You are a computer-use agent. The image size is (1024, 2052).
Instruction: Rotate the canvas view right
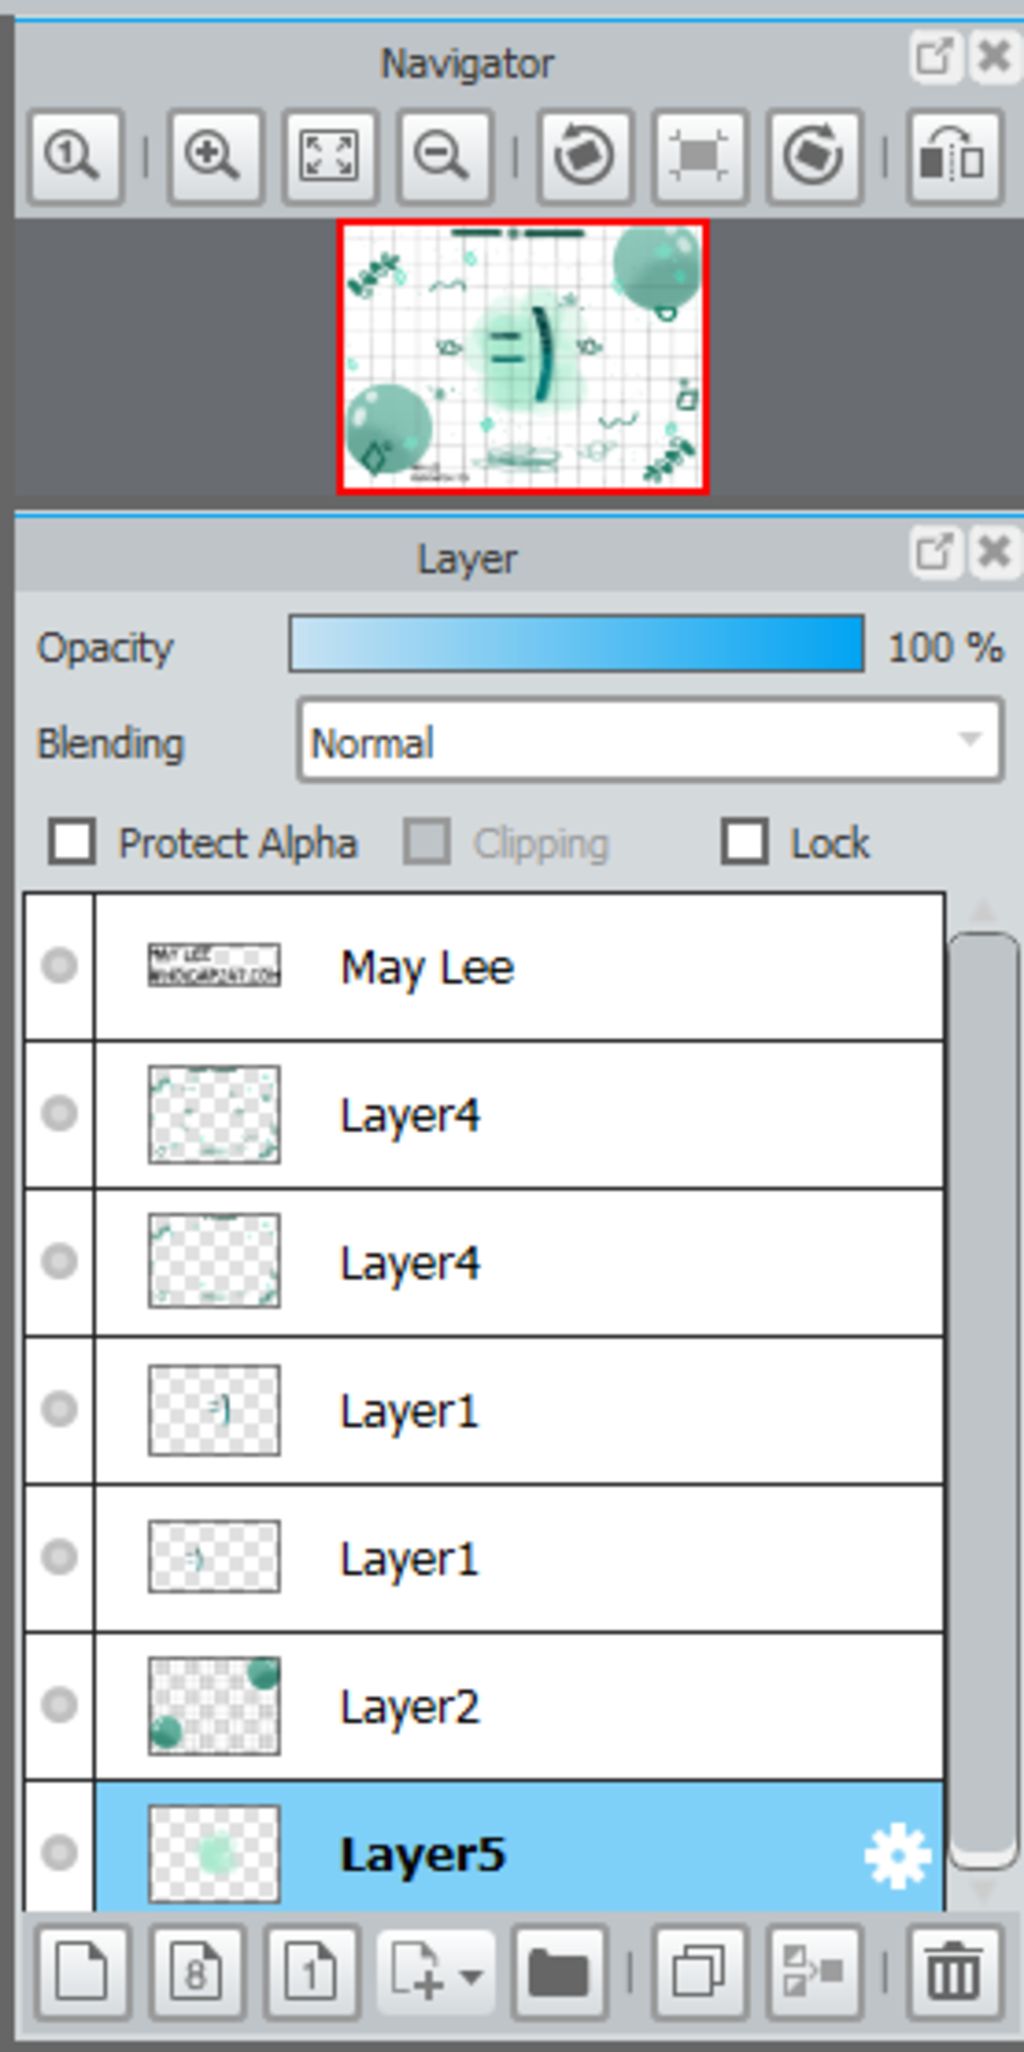[x=814, y=157]
